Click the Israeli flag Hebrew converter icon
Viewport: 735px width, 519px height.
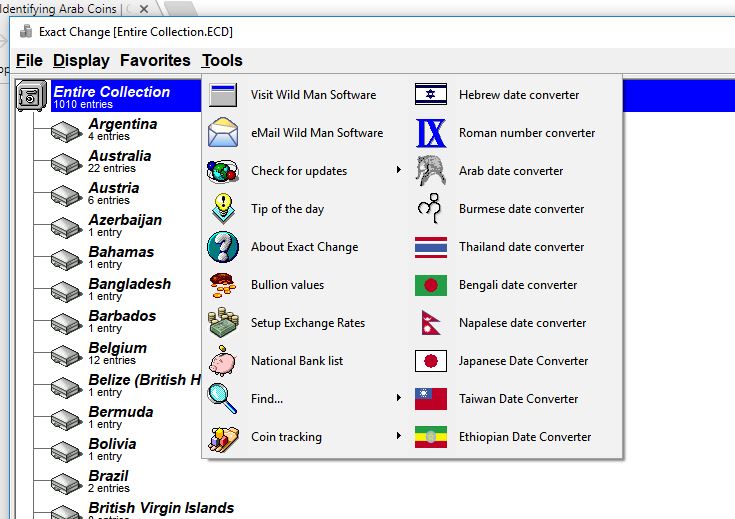click(x=431, y=94)
